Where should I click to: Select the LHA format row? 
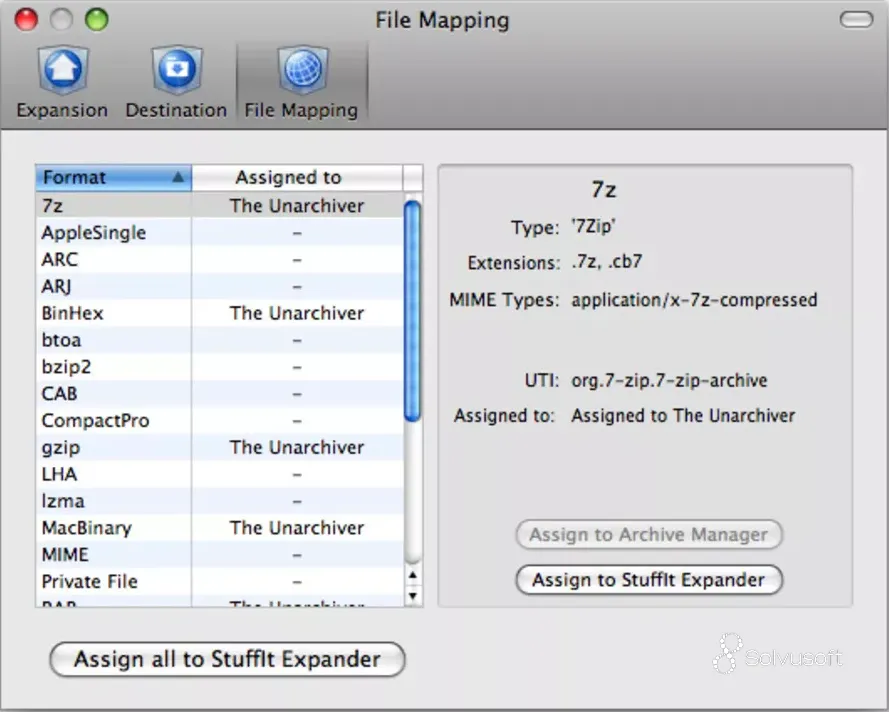pos(219,474)
